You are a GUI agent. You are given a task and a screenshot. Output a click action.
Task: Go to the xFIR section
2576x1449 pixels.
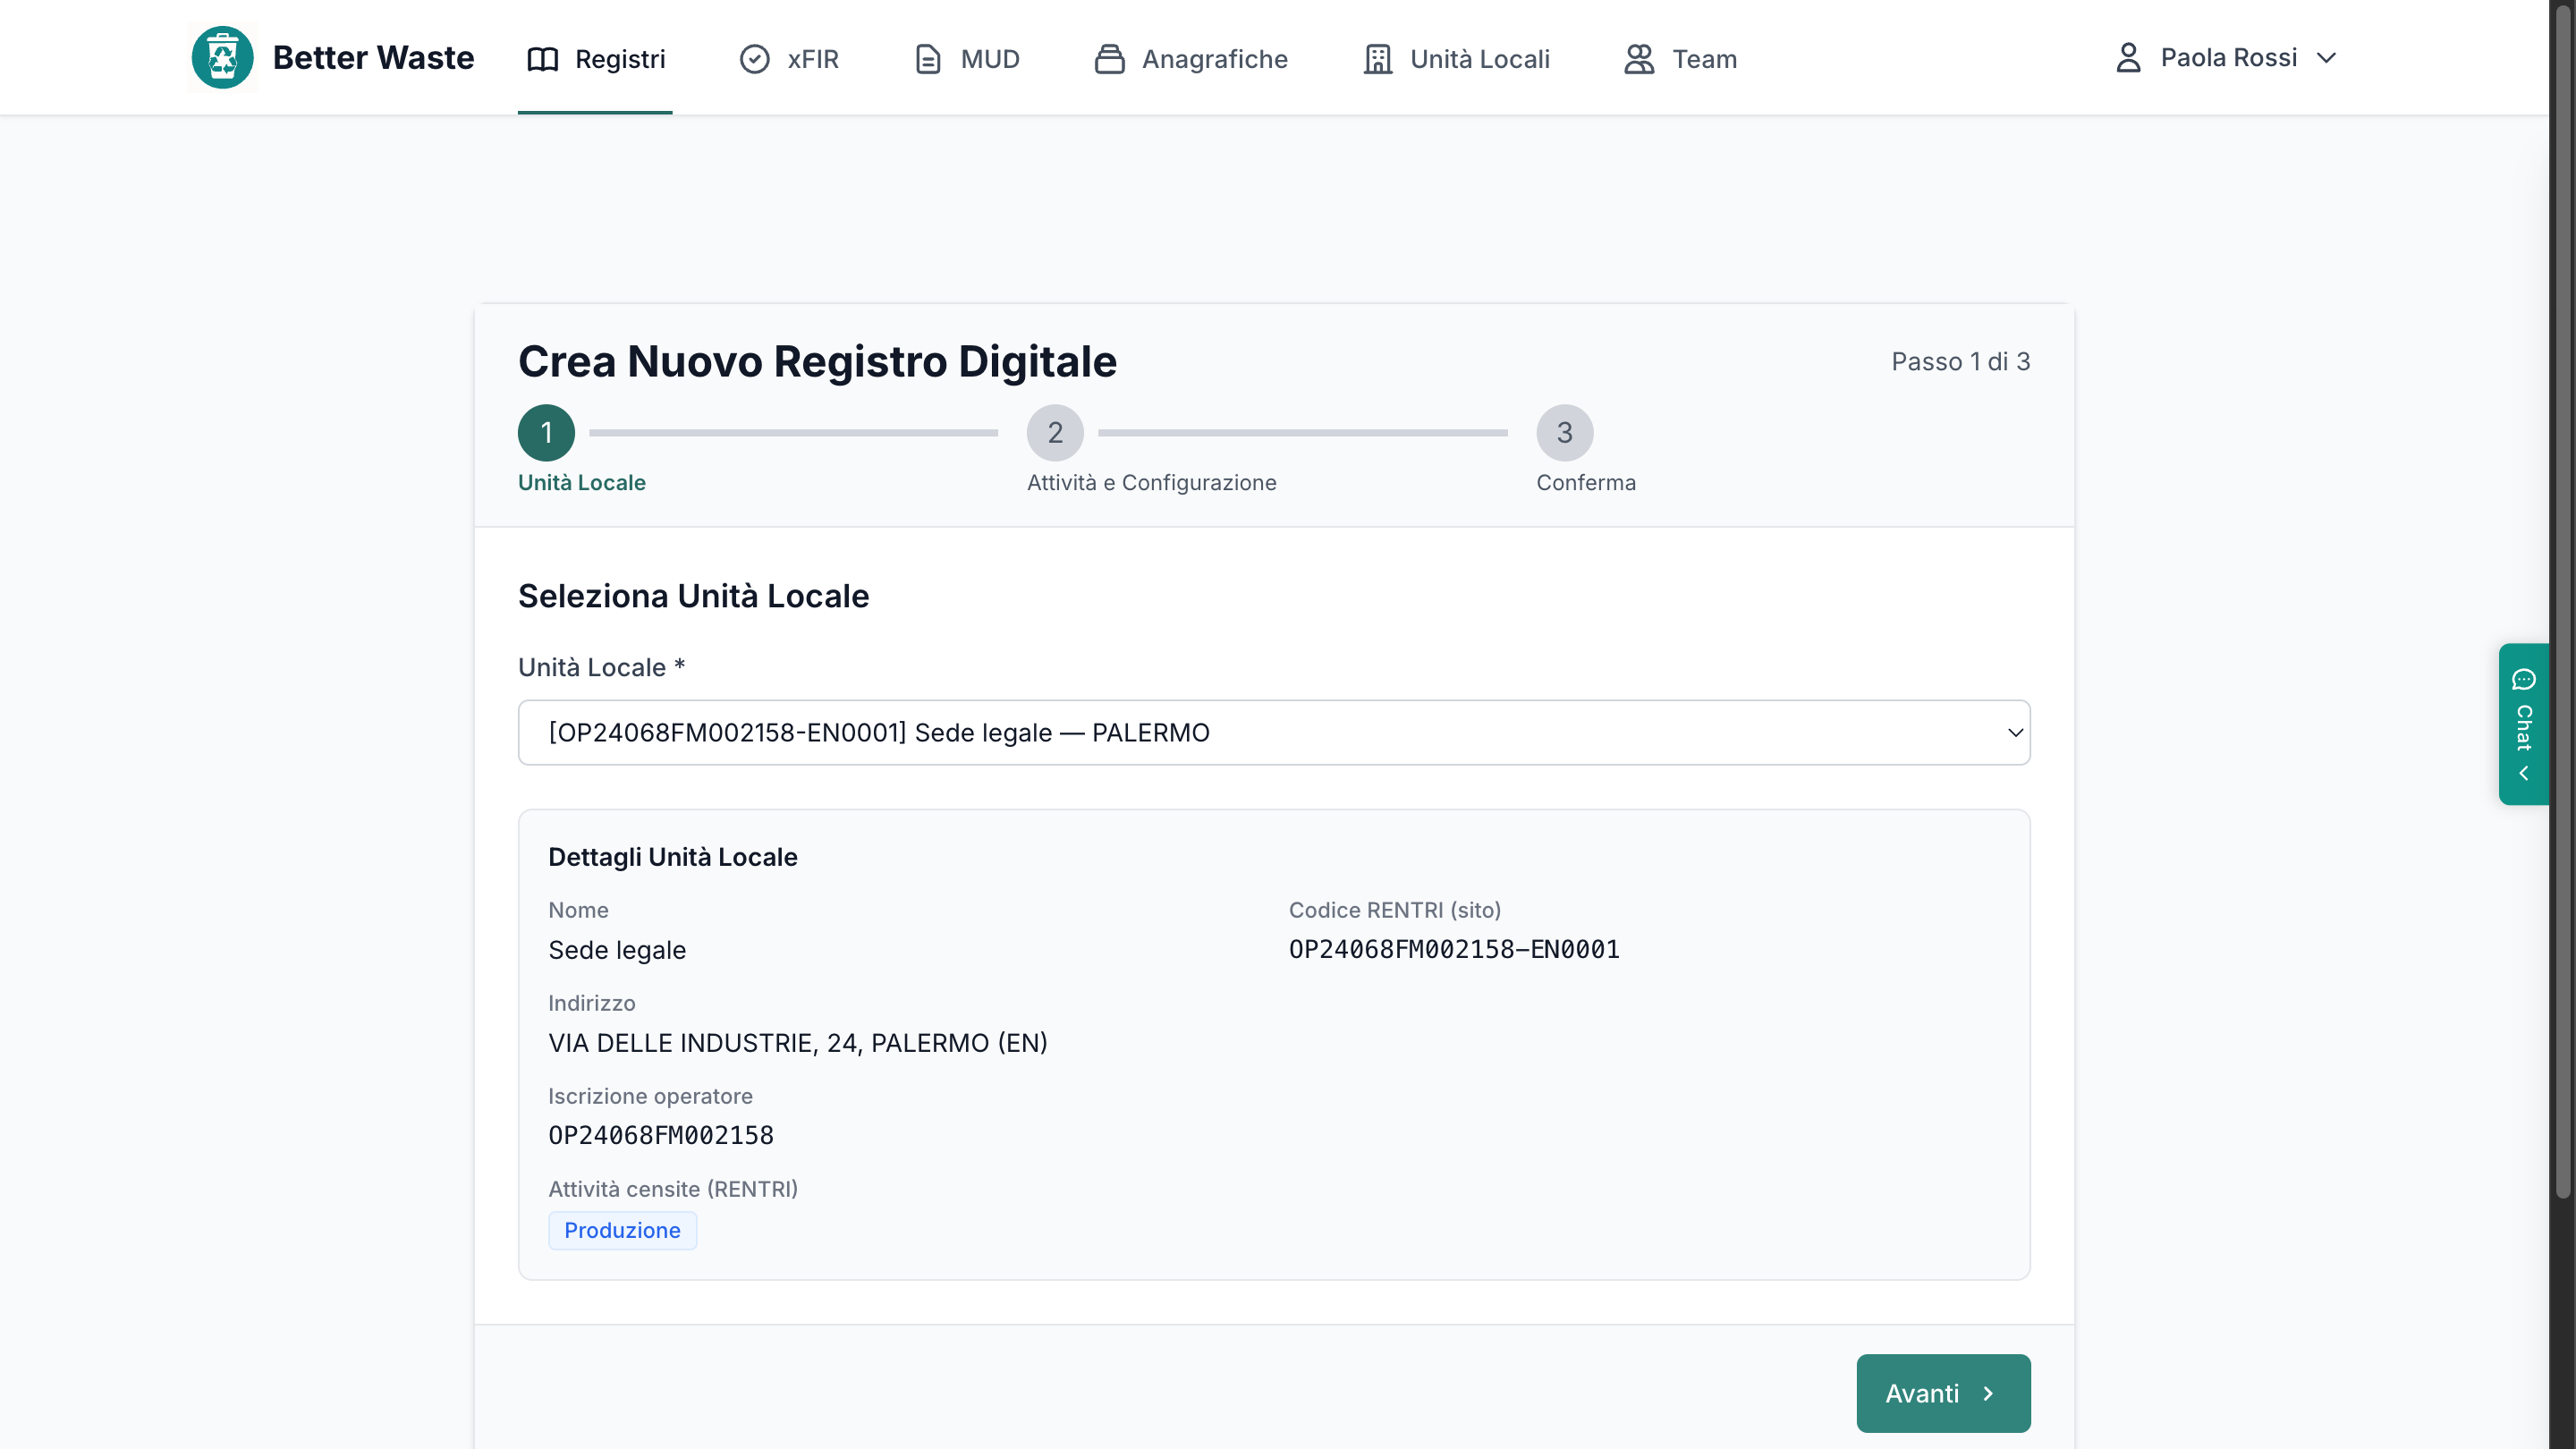click(789, 59)
